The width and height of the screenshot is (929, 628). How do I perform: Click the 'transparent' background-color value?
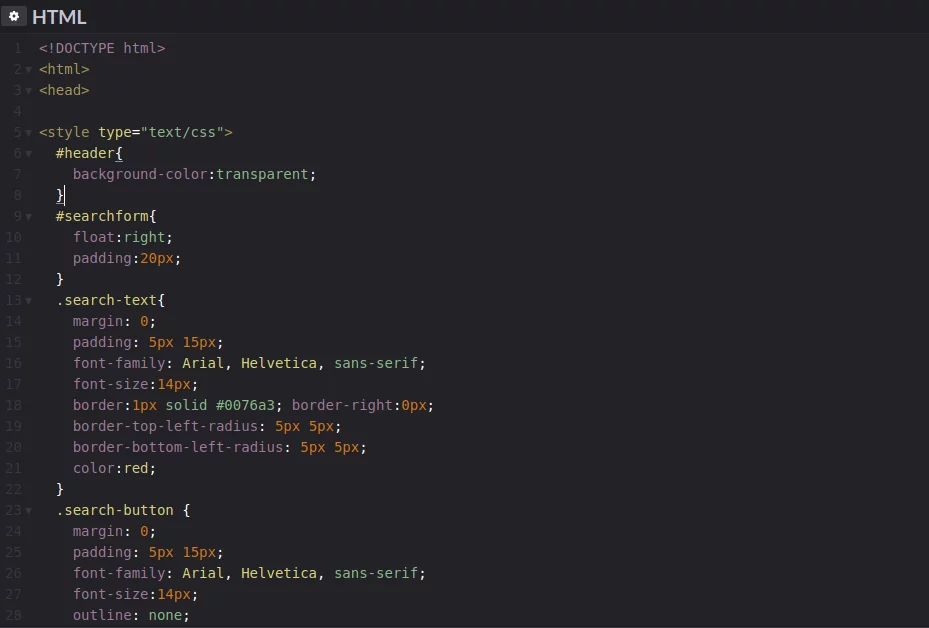pyautogui.click(x=262, y=174)
